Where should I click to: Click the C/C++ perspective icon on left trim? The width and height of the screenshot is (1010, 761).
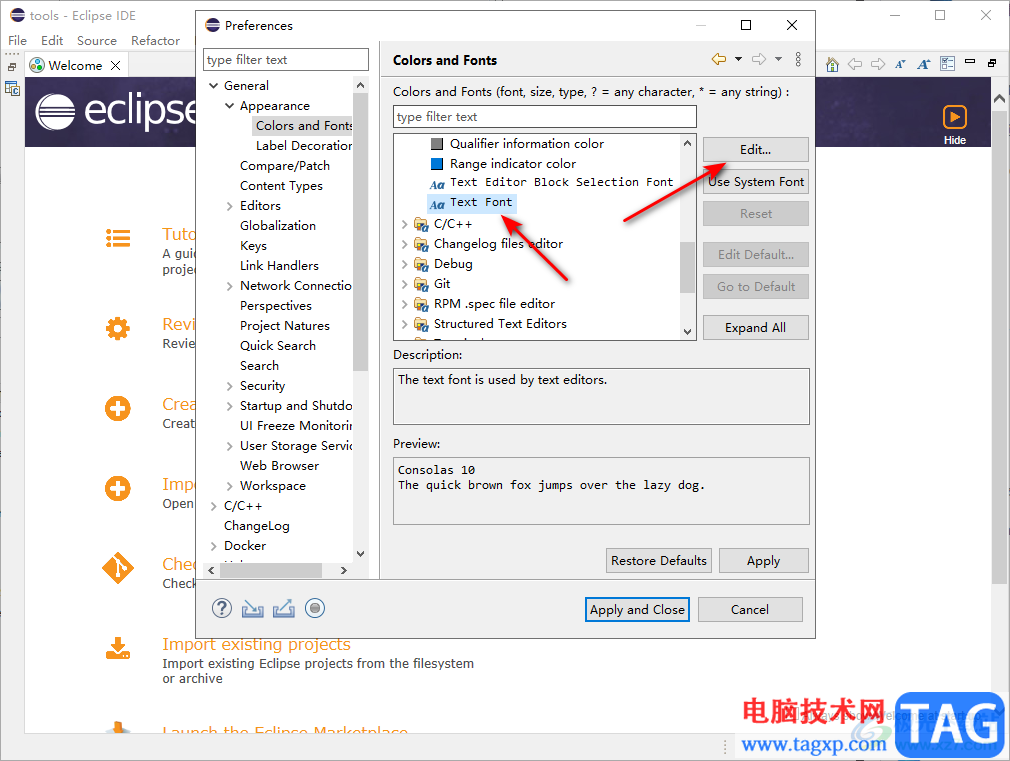coord(12,88)
